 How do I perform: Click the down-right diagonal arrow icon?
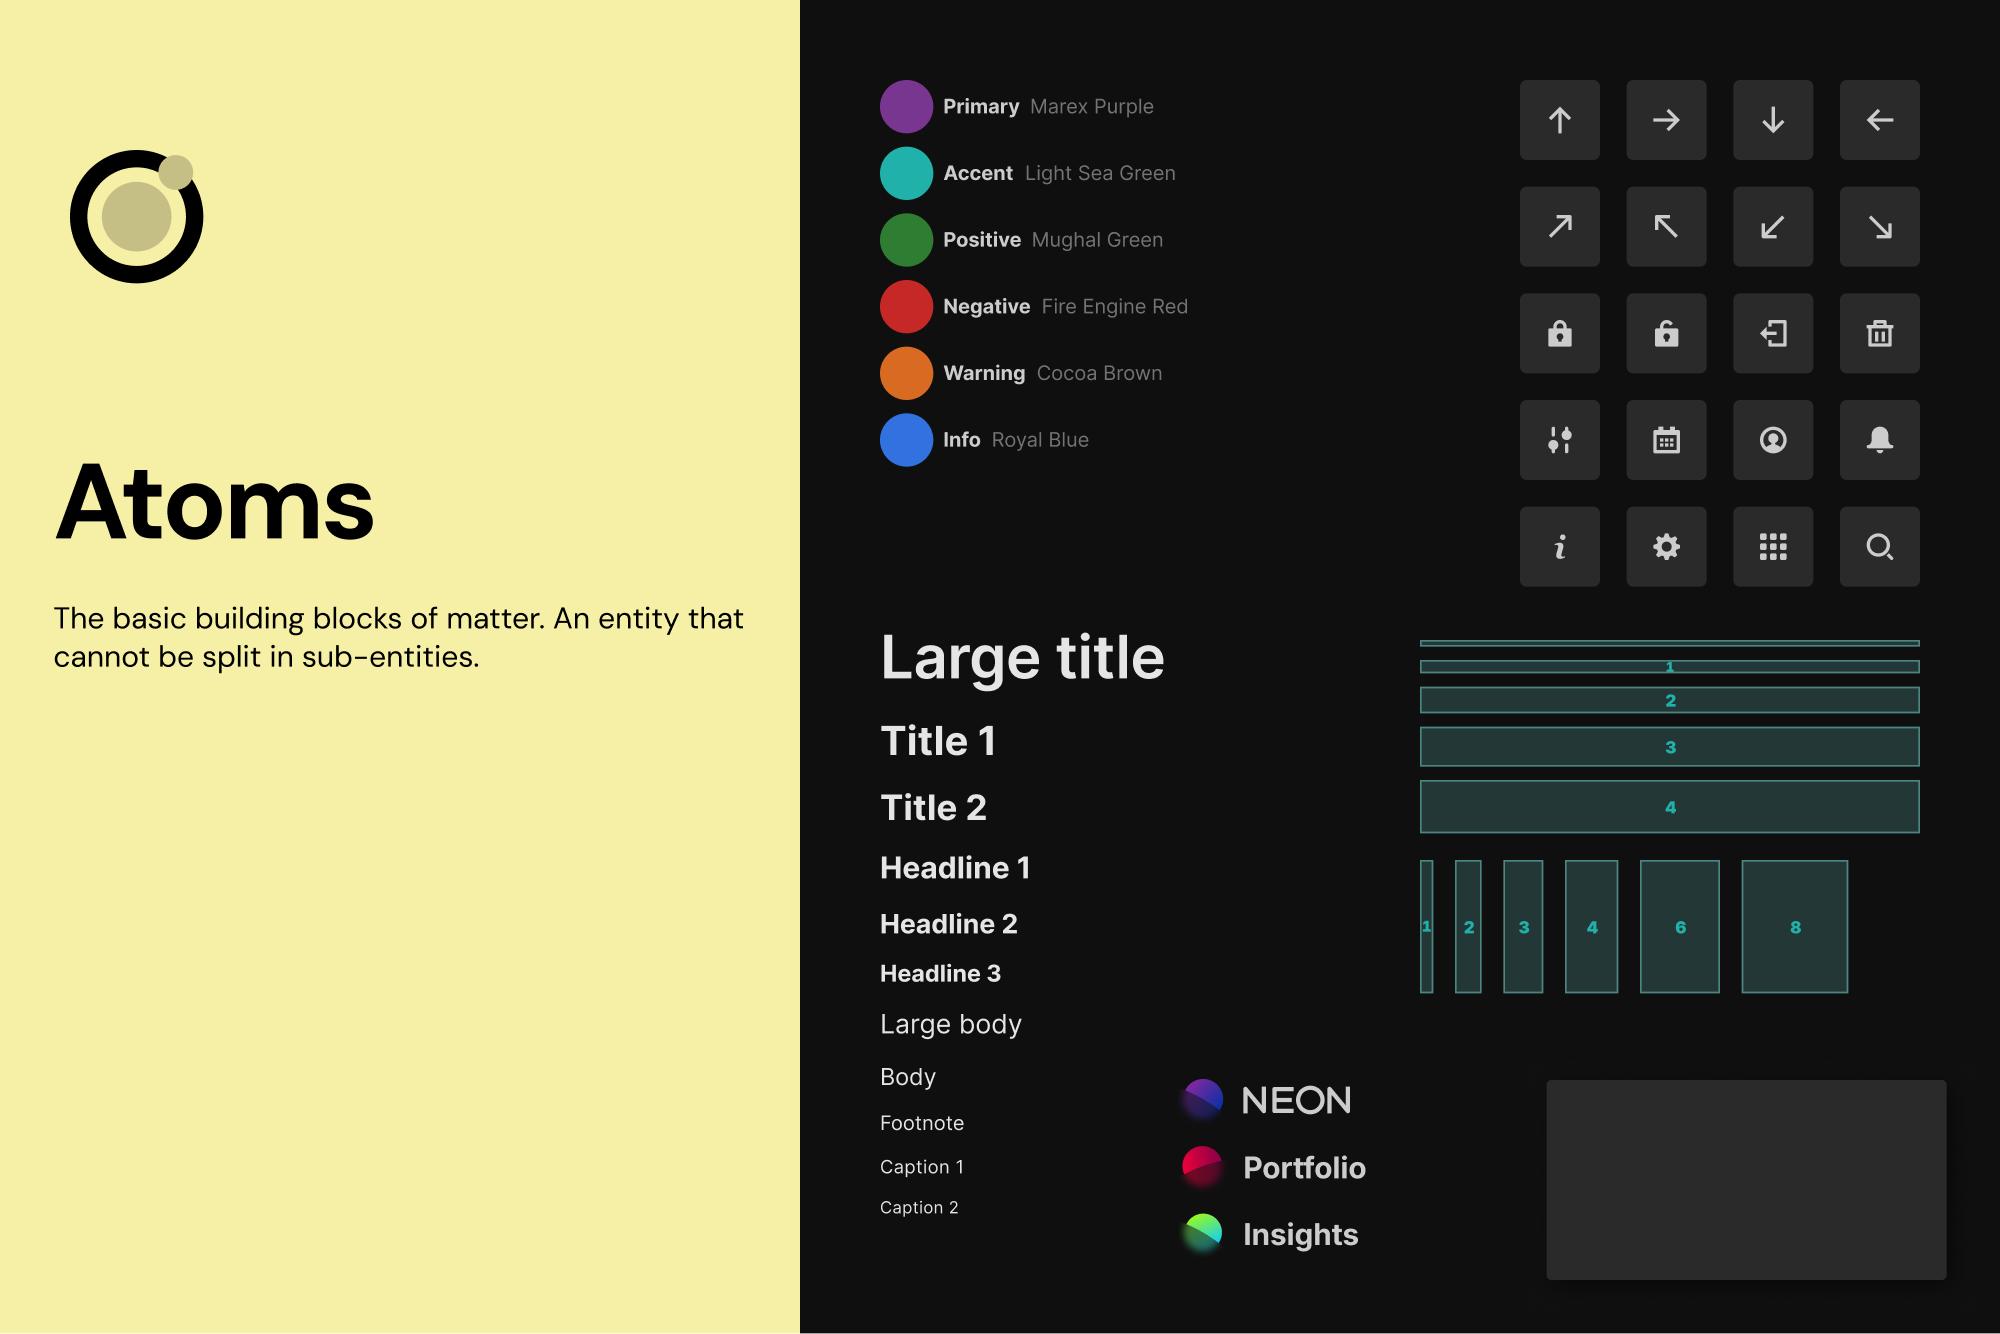click(1880, 227)
